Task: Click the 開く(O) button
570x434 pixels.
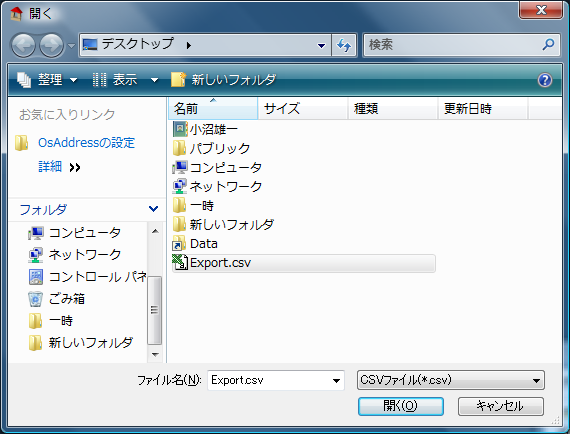Action: pos(401,406)
